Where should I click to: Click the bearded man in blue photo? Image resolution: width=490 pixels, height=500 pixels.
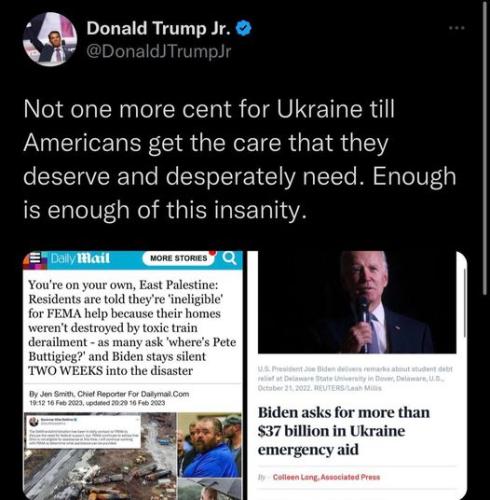(210, 445)
